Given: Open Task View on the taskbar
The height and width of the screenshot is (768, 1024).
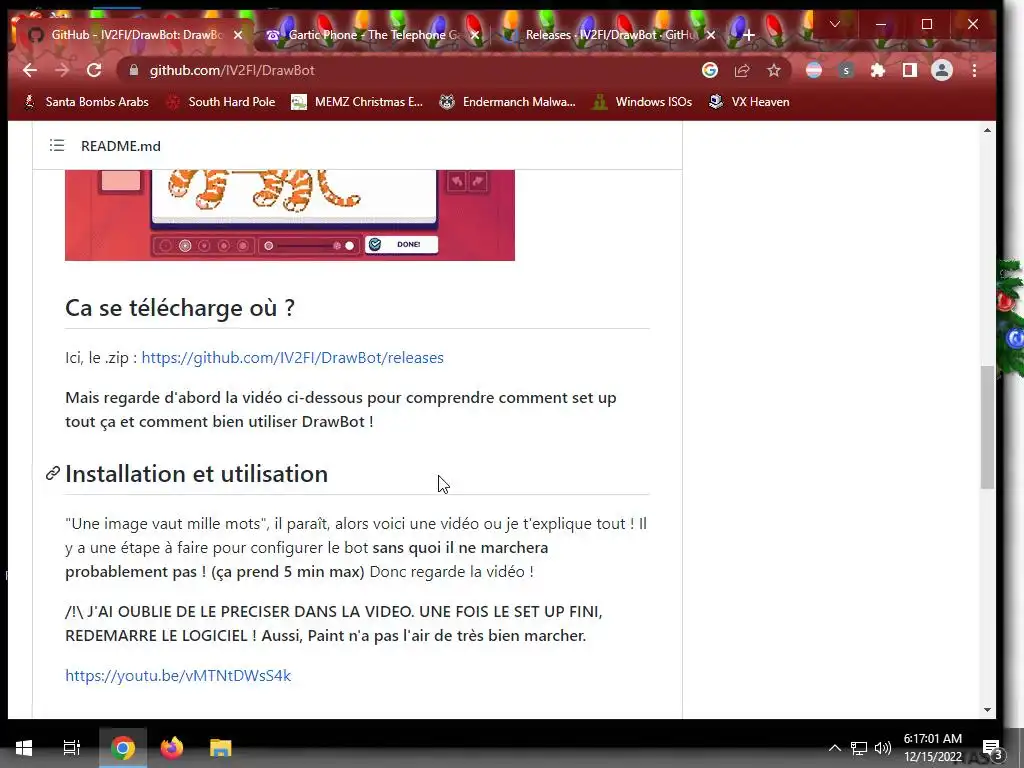Looking at the screenshot, I should click(x=72, y=748).
